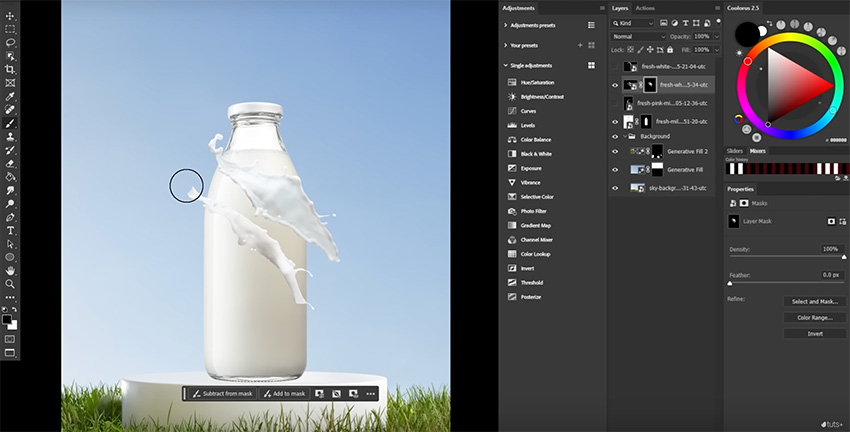
Task: Click the foreground color swatch in toolbar
Action: [x=7, y=319]
